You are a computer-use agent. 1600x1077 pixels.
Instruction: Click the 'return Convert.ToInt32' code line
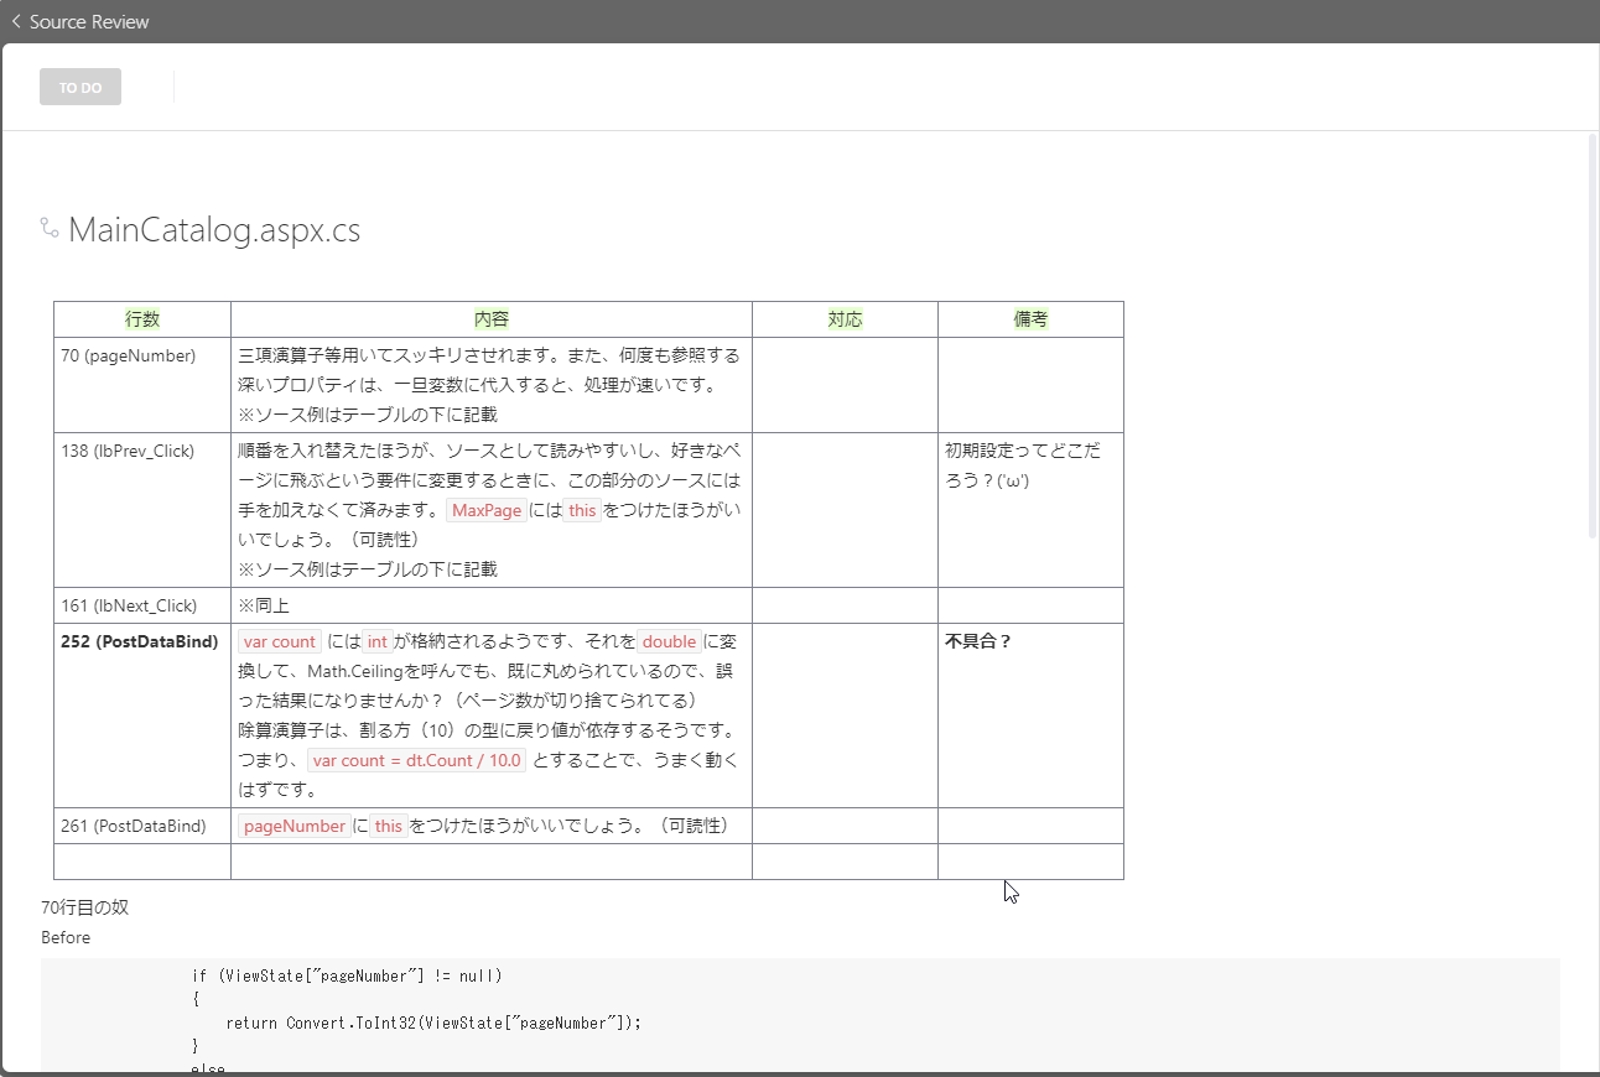point(433,1023)
